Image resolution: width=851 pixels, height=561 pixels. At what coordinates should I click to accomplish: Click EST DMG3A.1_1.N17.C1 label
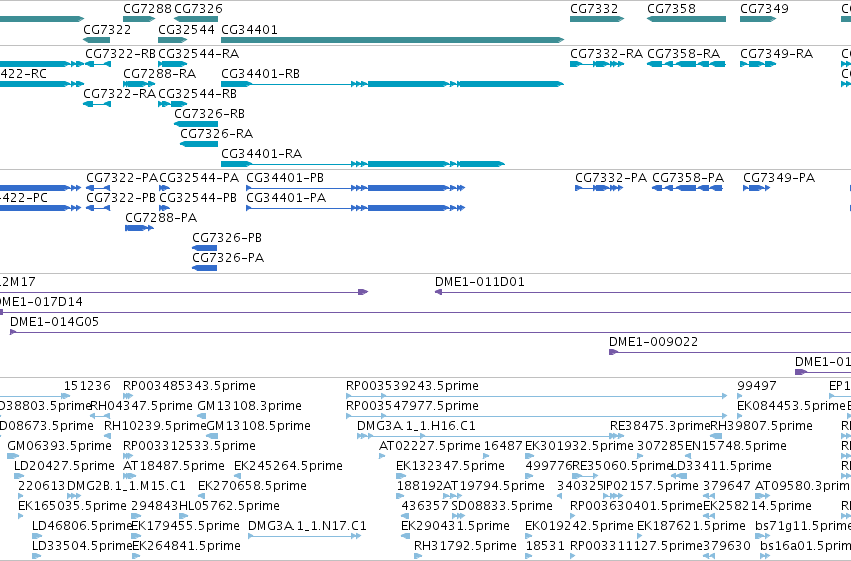(307, 525)
